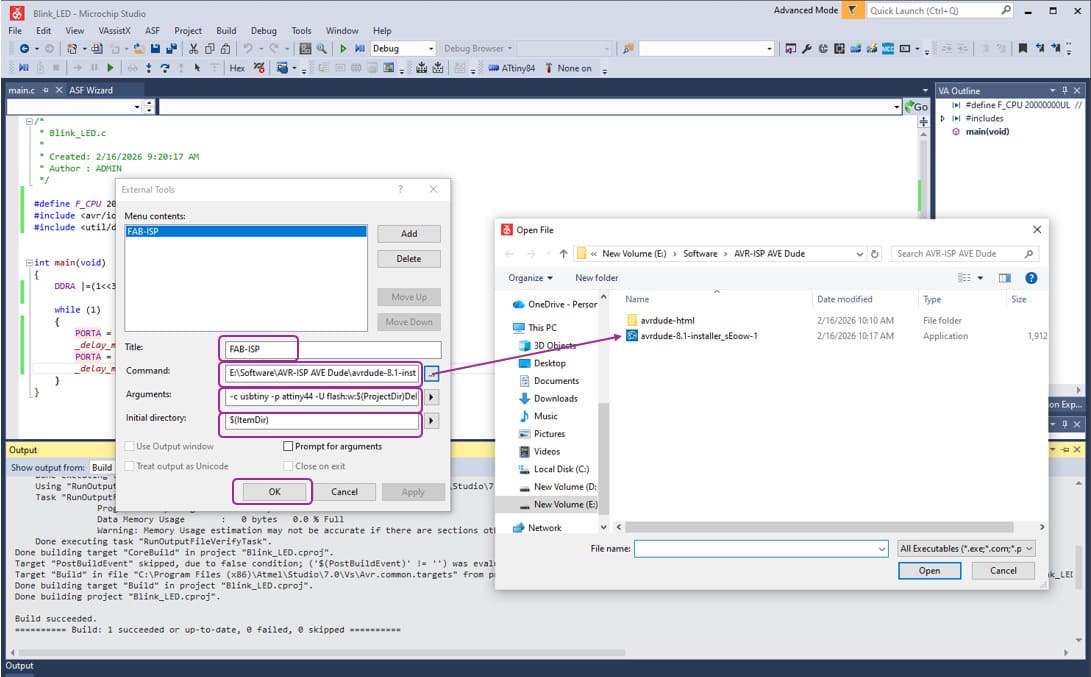1091x677 pixels.
Task: Click the VAssistX Go button
Action: coord(916,106)
